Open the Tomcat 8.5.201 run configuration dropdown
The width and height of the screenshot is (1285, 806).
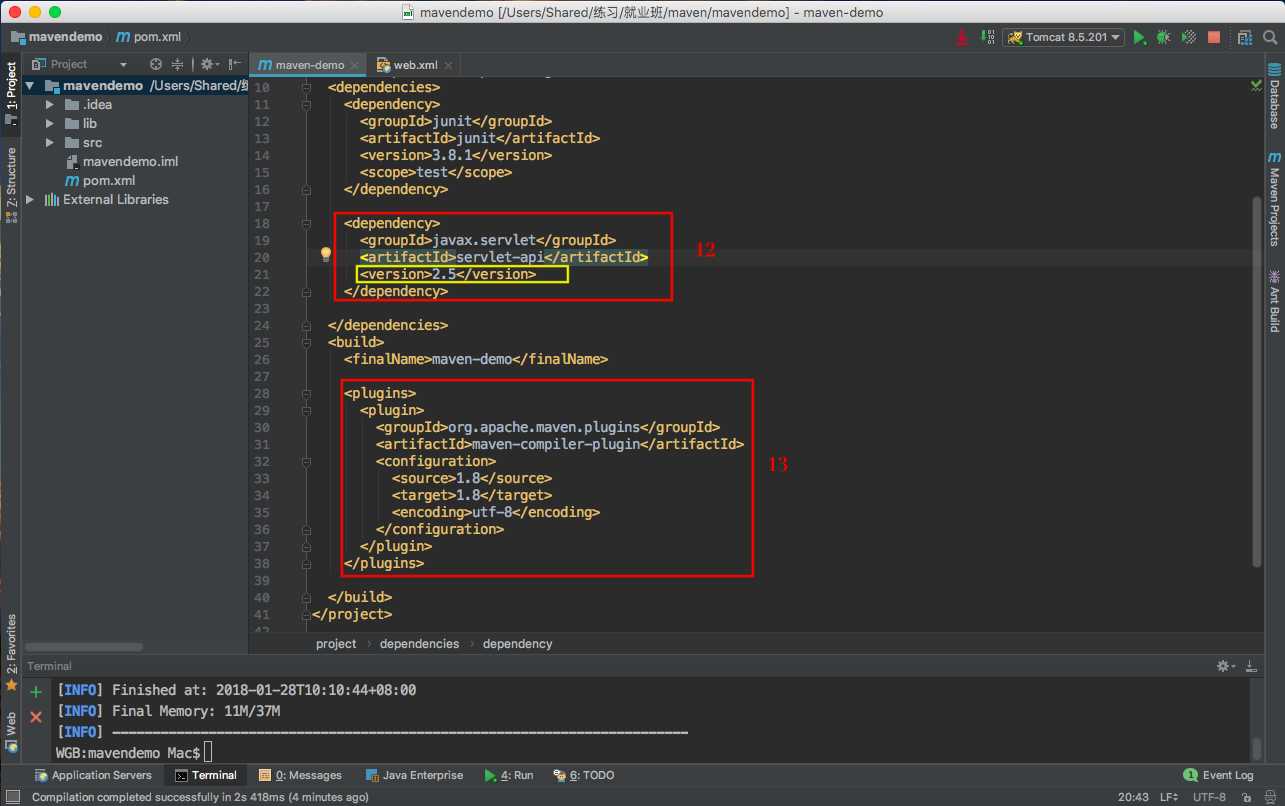tap(1063, 37)
